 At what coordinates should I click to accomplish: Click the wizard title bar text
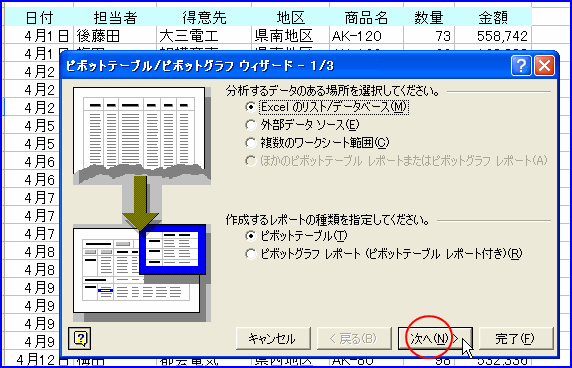[x=200, y=66]
